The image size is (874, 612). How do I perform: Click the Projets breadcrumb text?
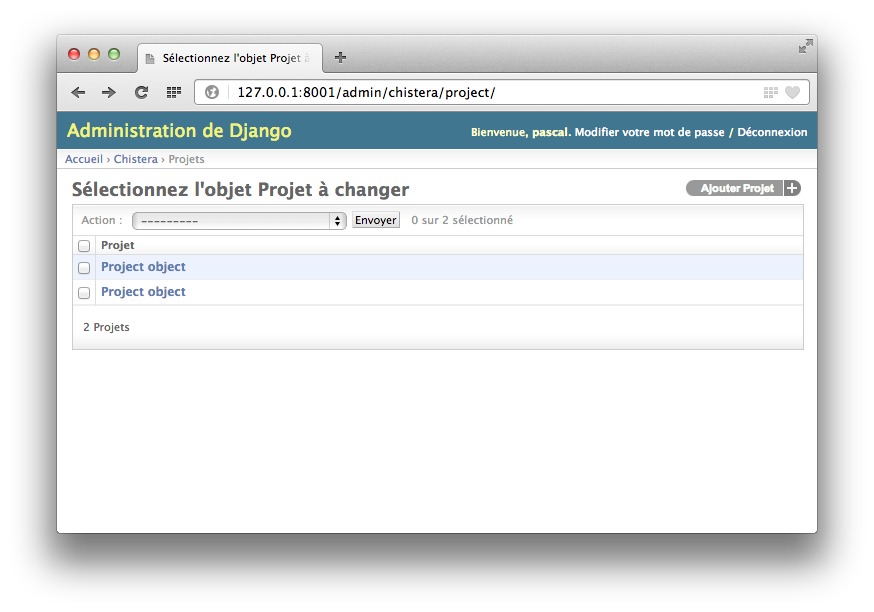pyautogui.click(x=186, y=159)
